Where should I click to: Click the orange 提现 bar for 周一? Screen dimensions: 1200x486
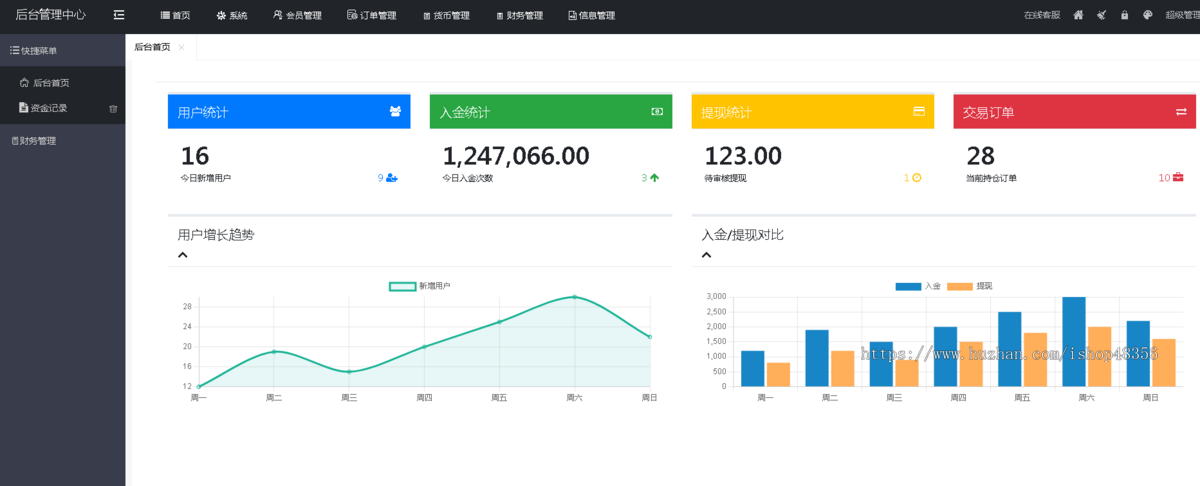point(778,375)
